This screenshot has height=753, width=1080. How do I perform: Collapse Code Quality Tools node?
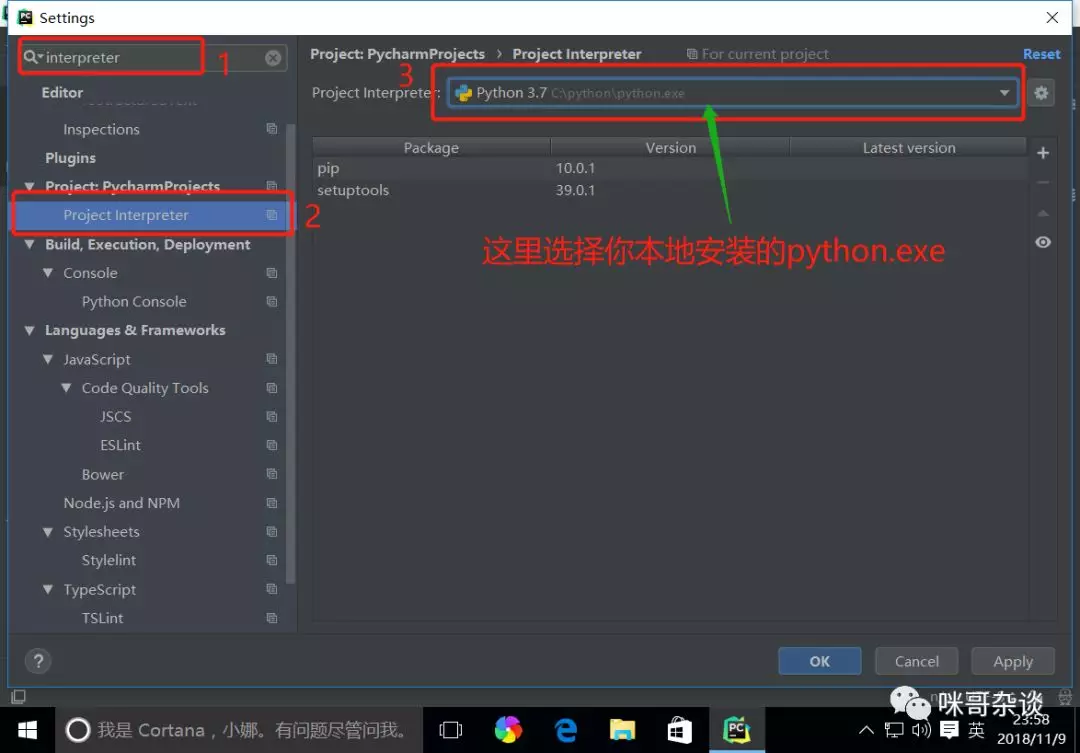(x=66, y=388)
